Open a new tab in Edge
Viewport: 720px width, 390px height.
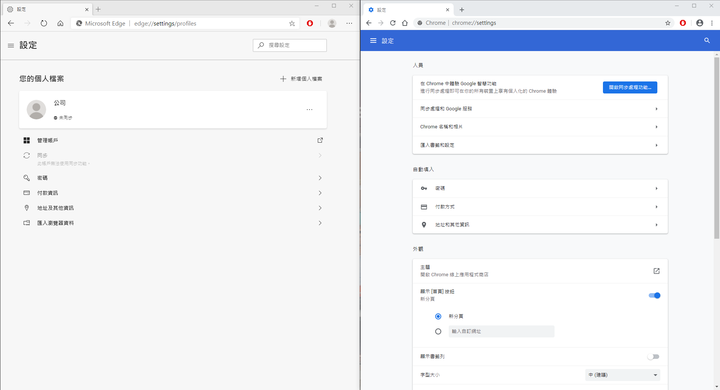point(98,9)
